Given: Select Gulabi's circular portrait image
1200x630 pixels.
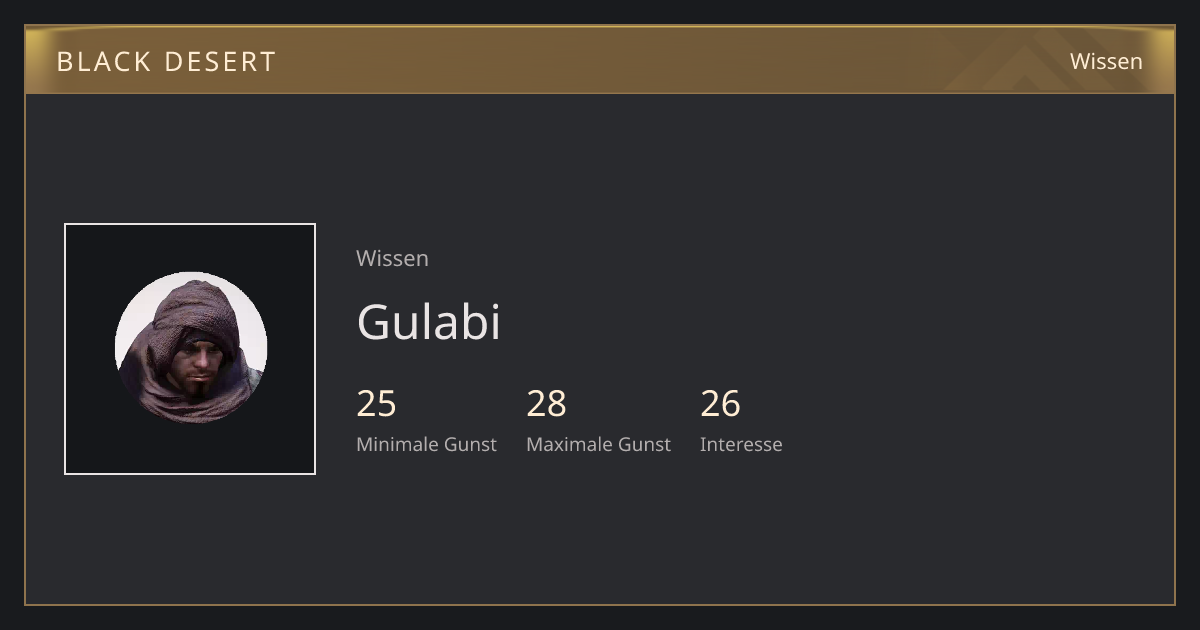Looking at the screenshot, I should [x=191, y=348].
